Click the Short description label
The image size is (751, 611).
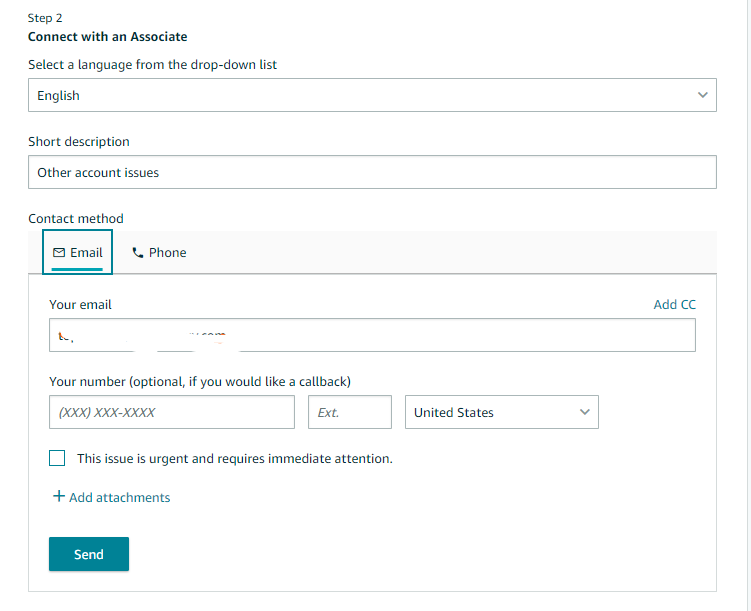click(x=79, y=142)
